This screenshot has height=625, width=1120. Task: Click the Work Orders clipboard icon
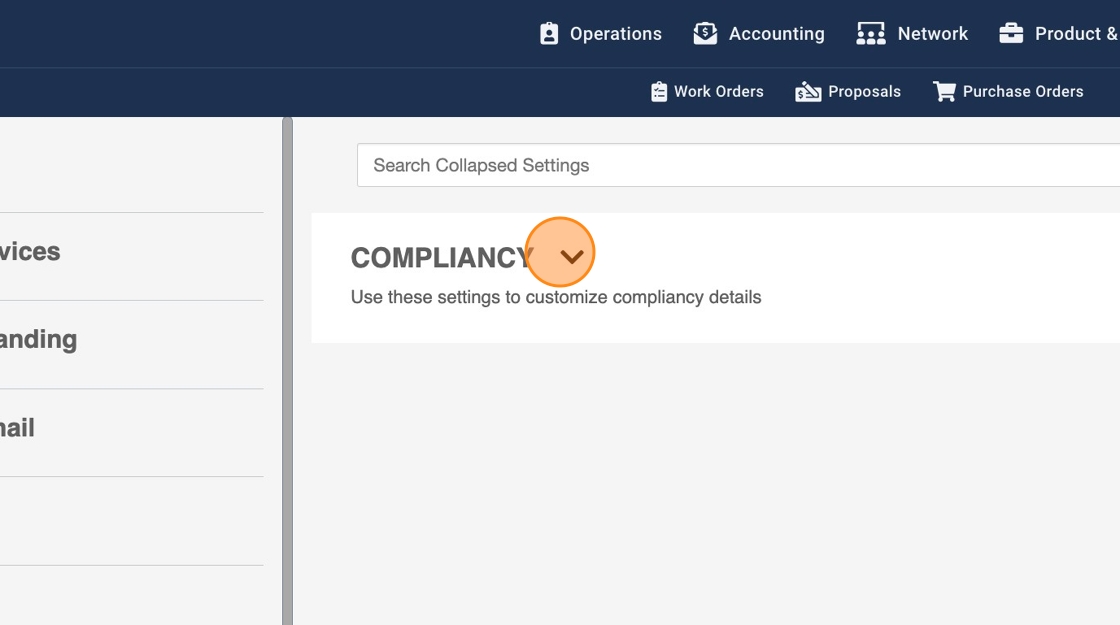(658, 92)
